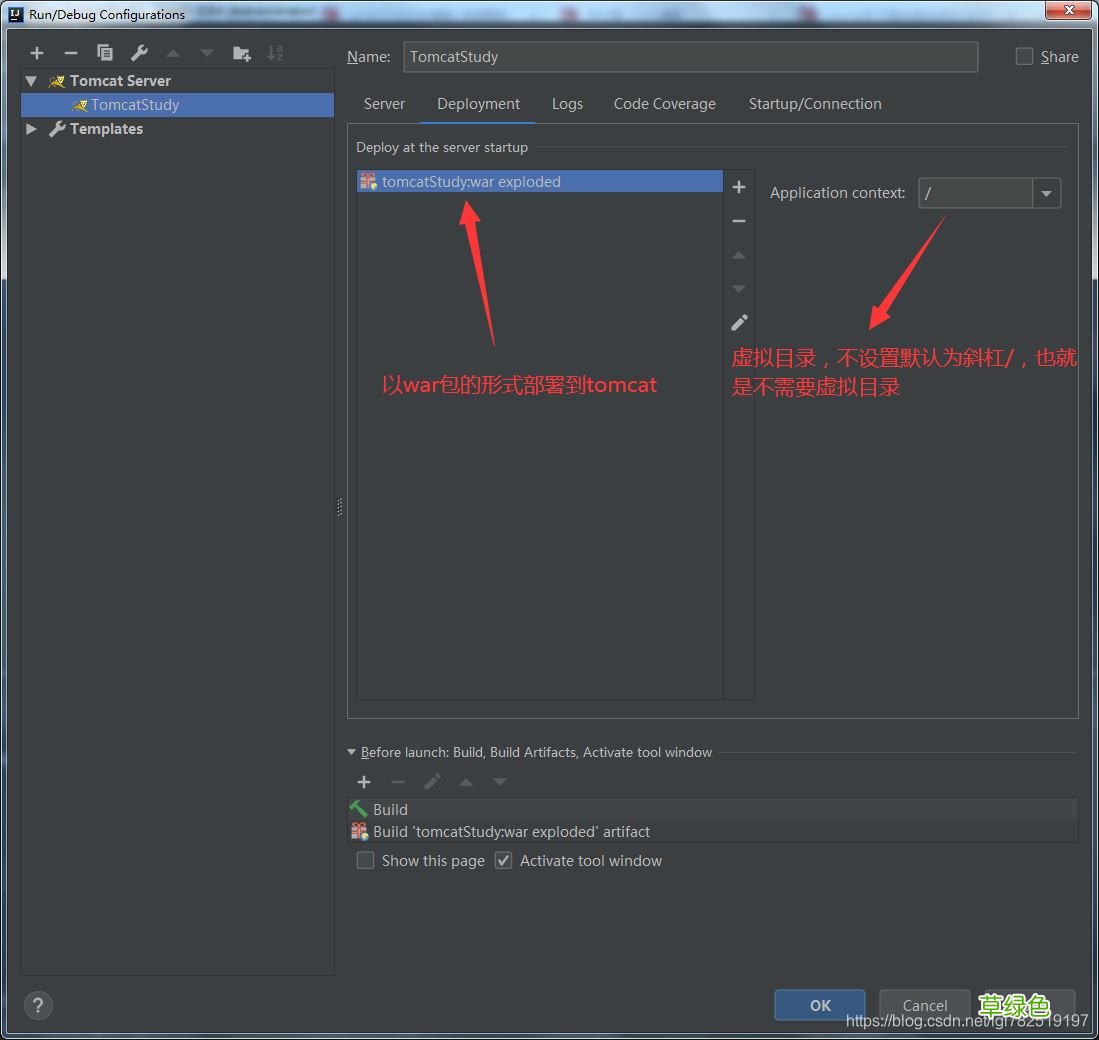Remove the selected configuration with minus icon

[x=70, y=53]
